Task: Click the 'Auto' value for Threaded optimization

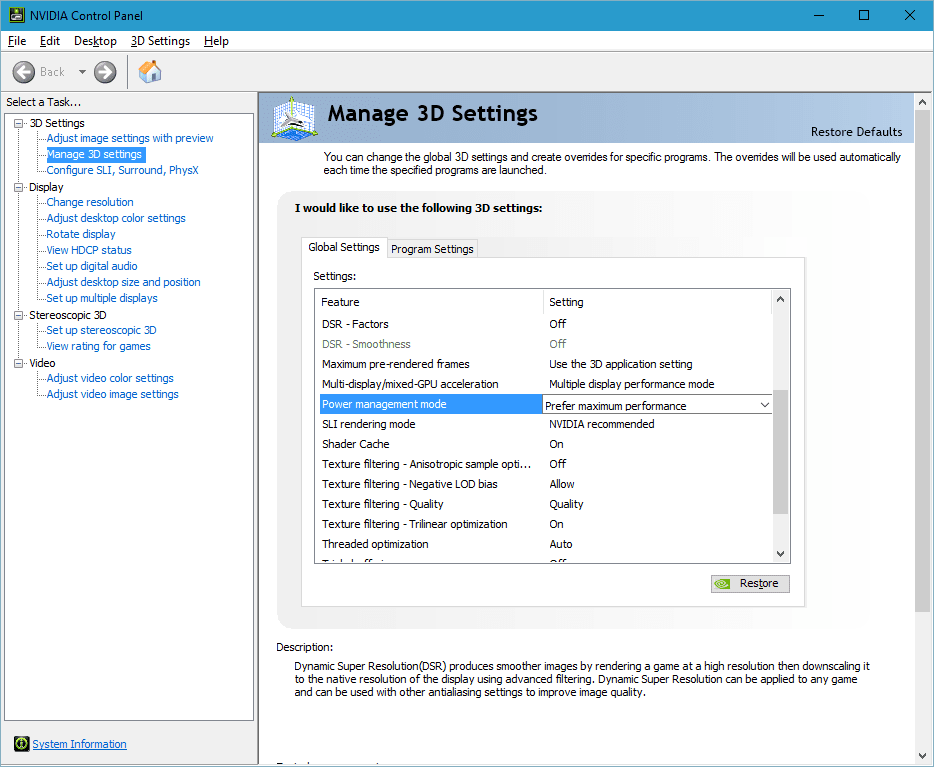Action: 561,544
